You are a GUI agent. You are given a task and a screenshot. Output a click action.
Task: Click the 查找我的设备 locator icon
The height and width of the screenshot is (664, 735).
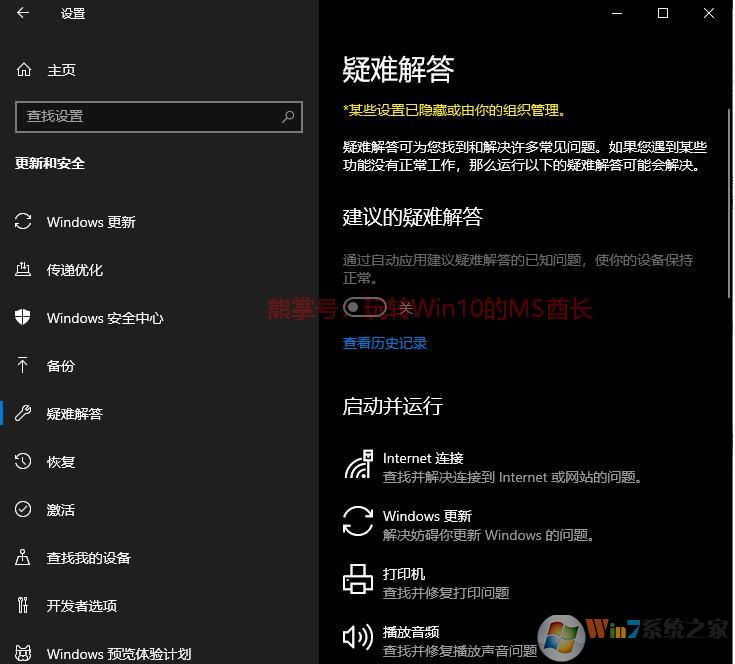click(x=22, y=557)
